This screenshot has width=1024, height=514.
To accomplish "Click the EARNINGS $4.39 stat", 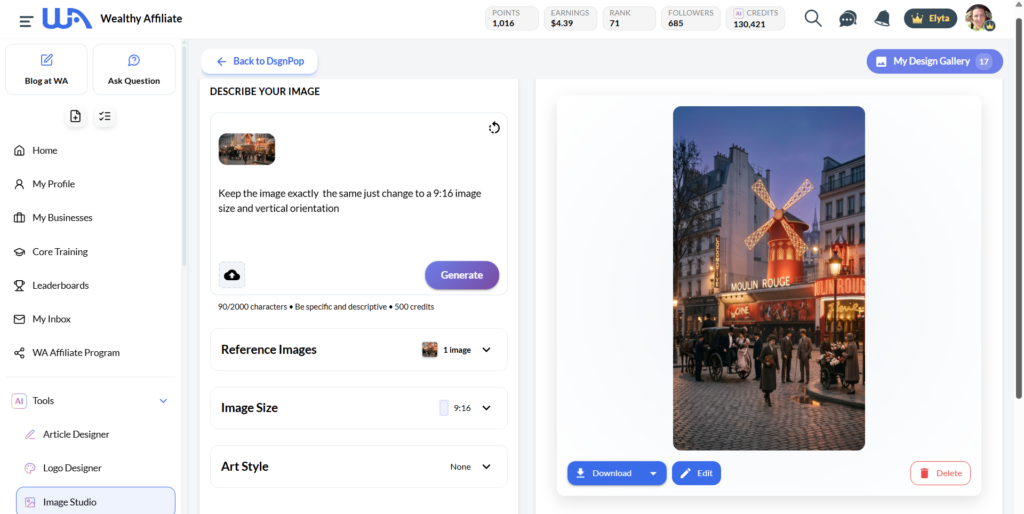I will coord(571,18).
